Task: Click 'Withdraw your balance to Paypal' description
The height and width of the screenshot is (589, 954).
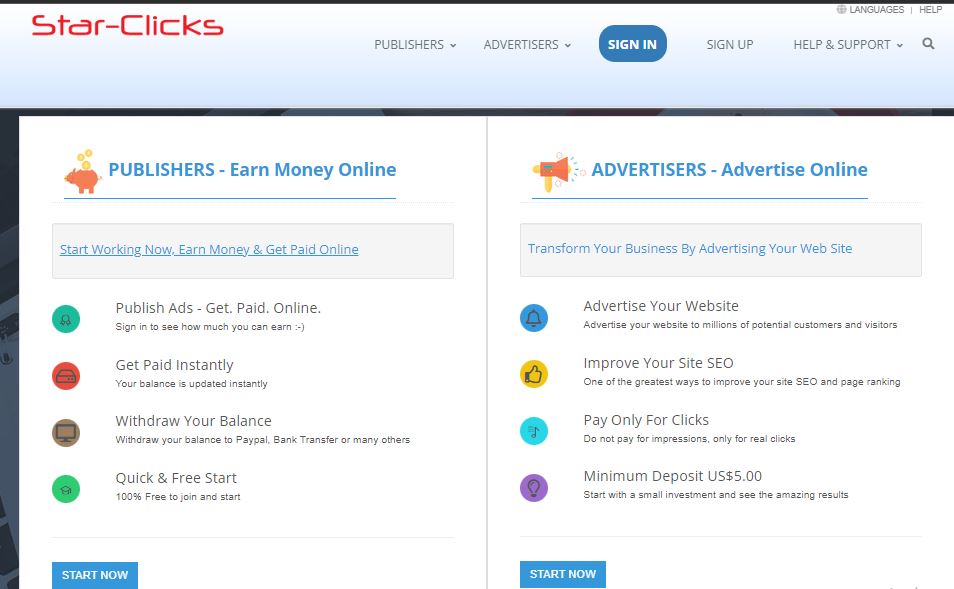Action: [263, 440]
